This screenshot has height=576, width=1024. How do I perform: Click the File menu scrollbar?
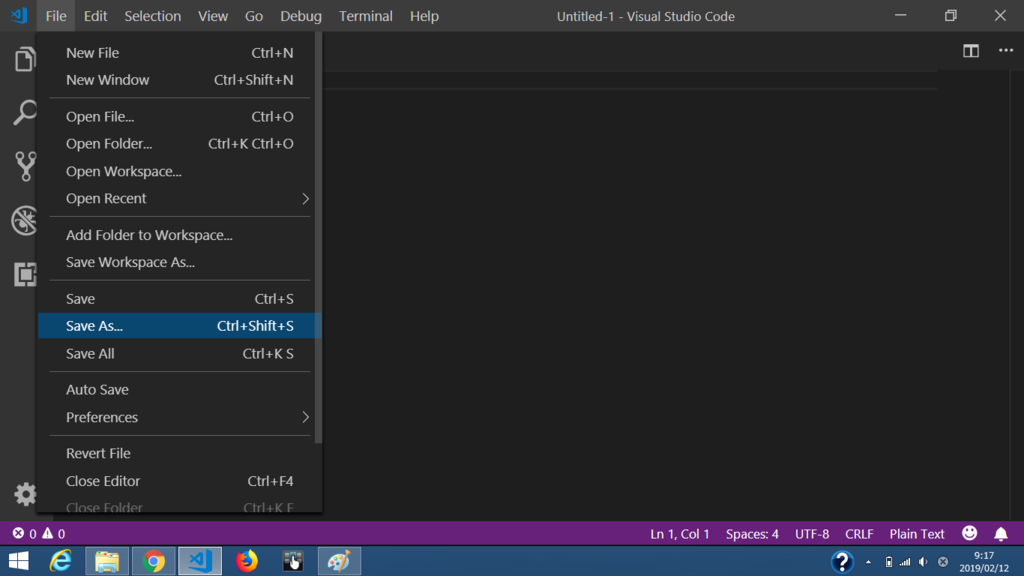pos(319,238)
